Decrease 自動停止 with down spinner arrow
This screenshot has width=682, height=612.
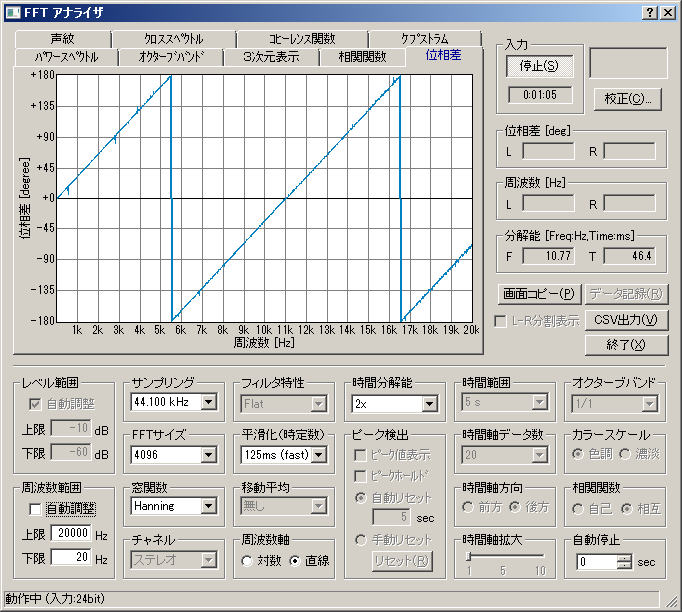click(x=625, y=565)
